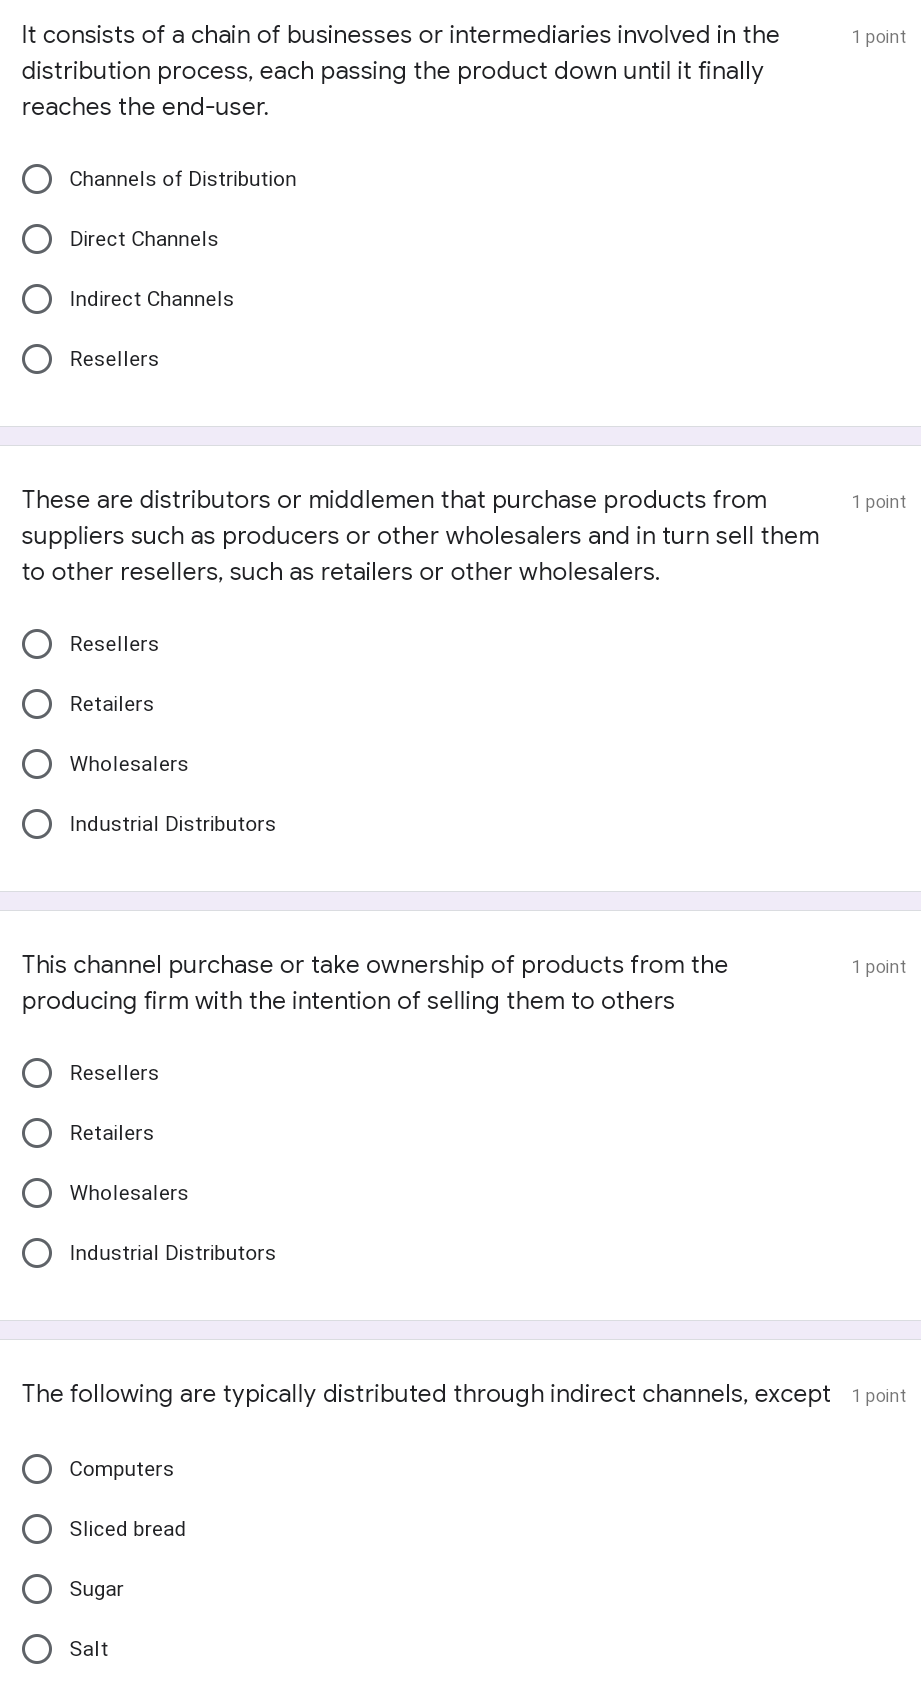Choose Computers as the exception answer
Viewport: 921px width, 1687px height.
(37, 1469)
